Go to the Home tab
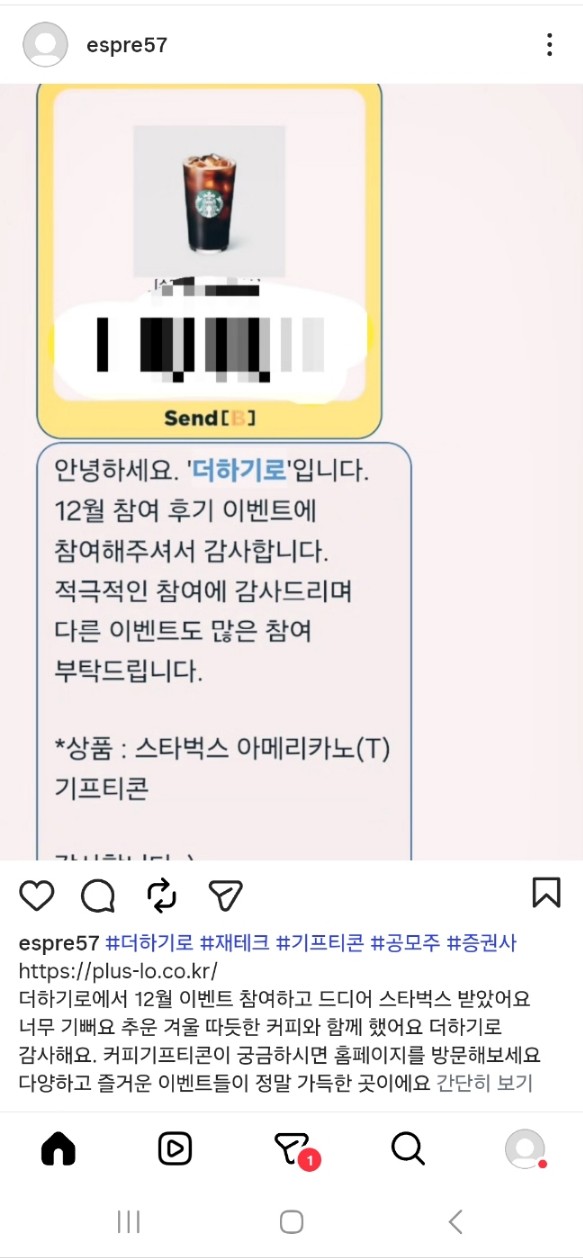The width and height of the screenshot is (583, 1258). point(58,1150)
